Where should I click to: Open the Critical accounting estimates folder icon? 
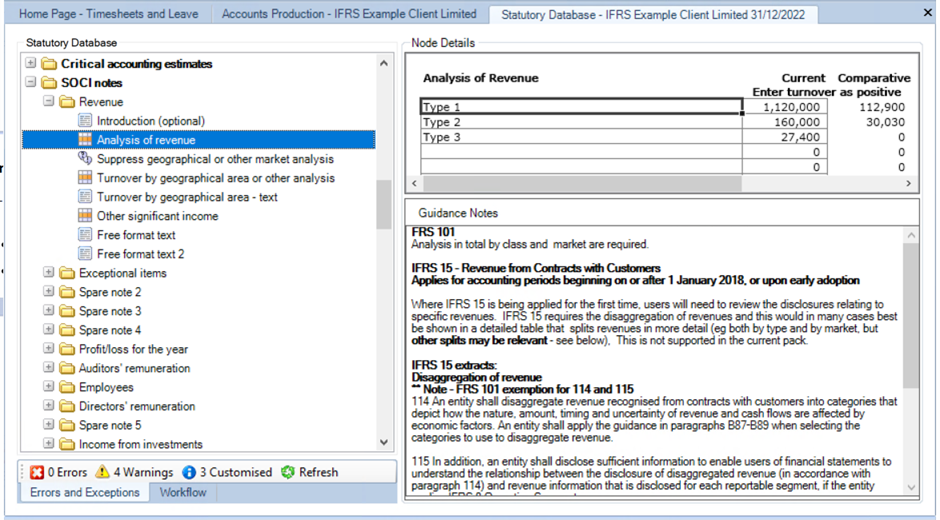[49, 64]
